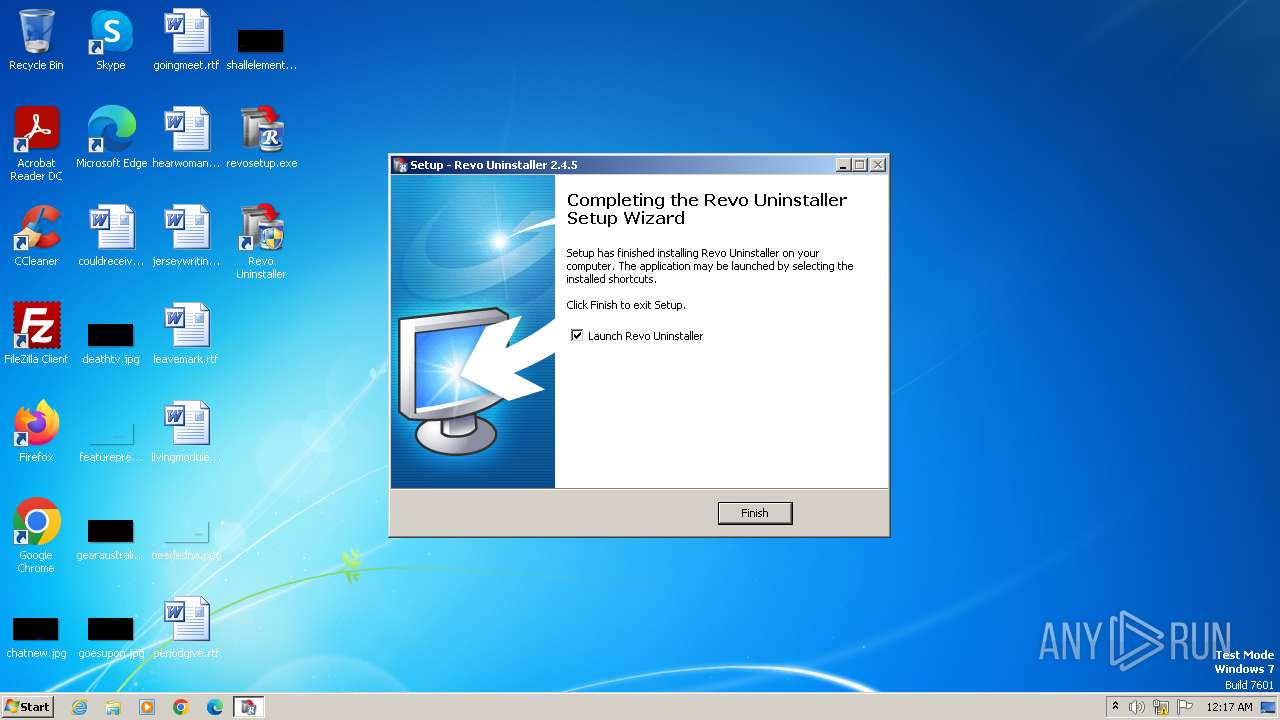Select jerseywritin document icon
Viewport: 1280px width, 720px height.
click(186, 236)
